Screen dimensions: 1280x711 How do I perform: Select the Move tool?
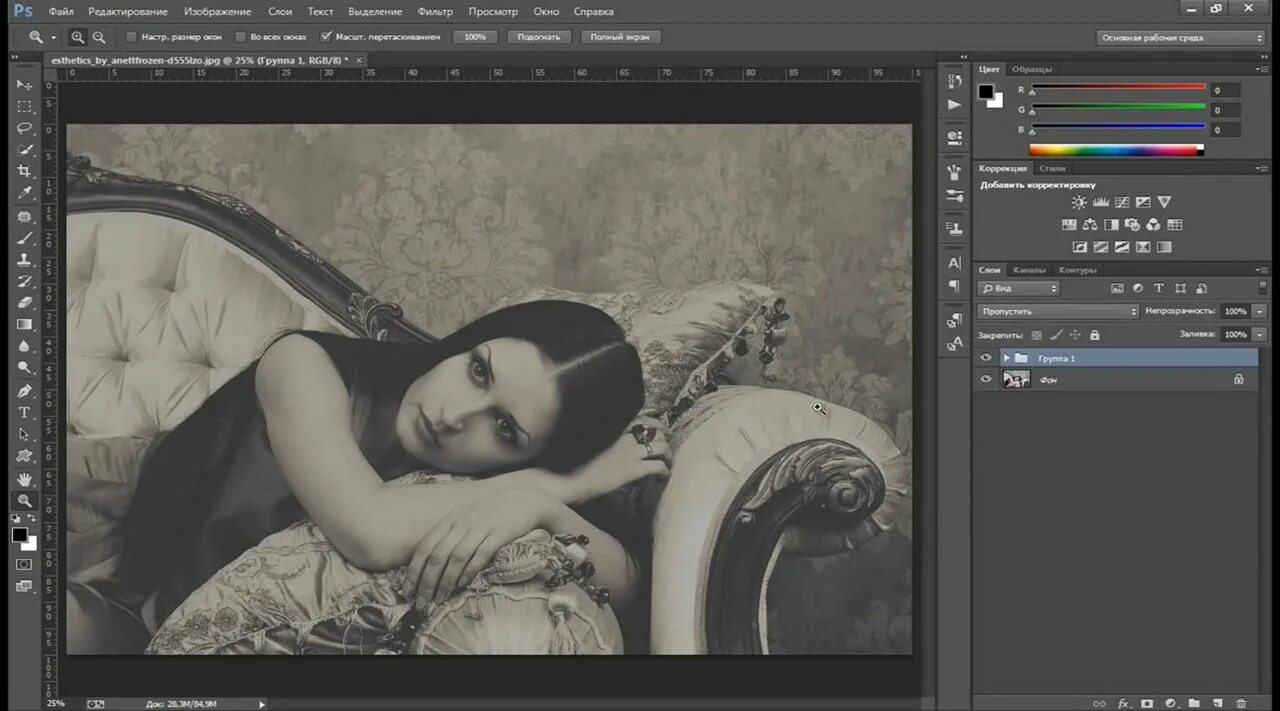[25, 85]
